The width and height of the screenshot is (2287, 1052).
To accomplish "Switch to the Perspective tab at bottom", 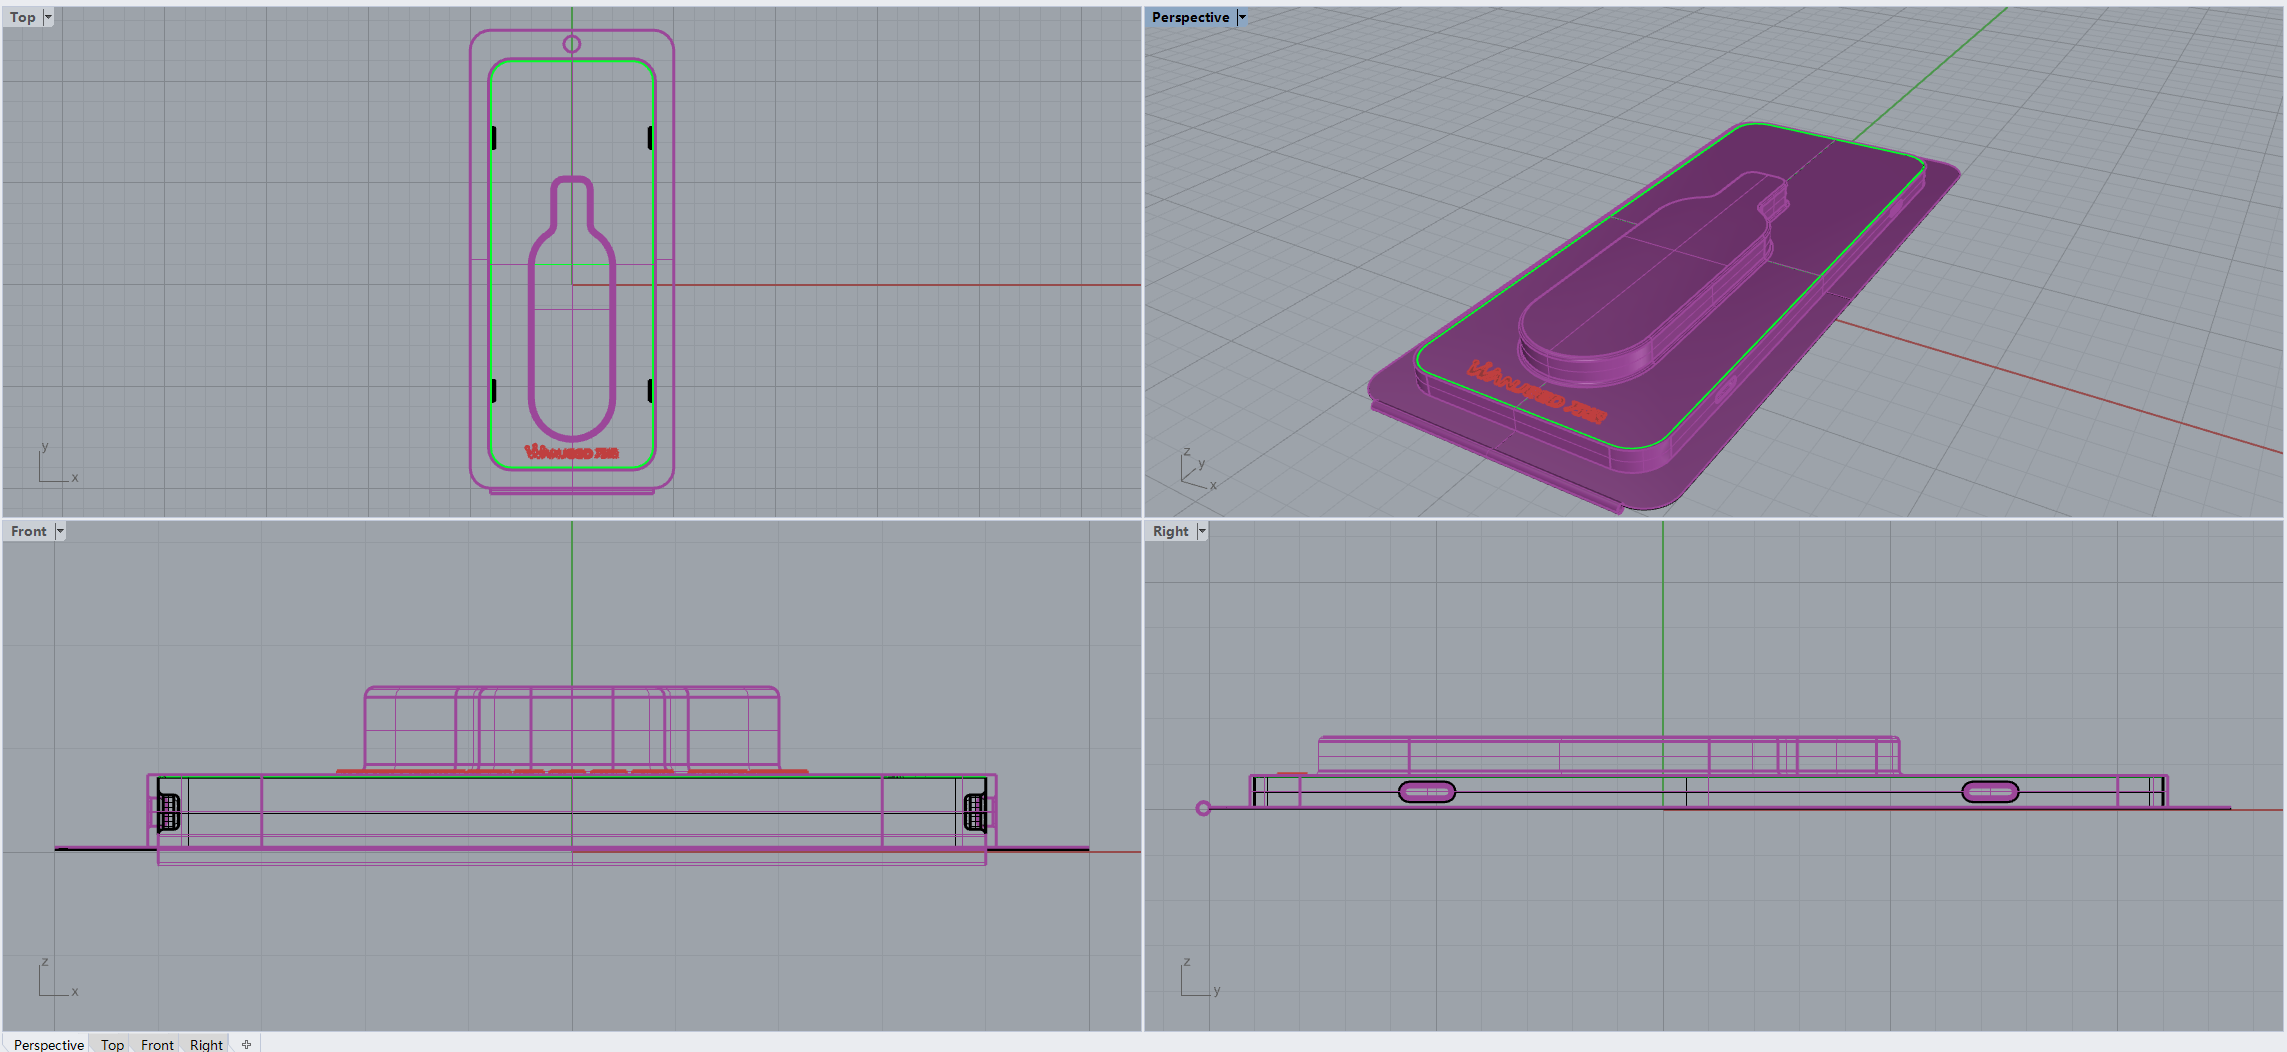I will (x=48, y=1044).
